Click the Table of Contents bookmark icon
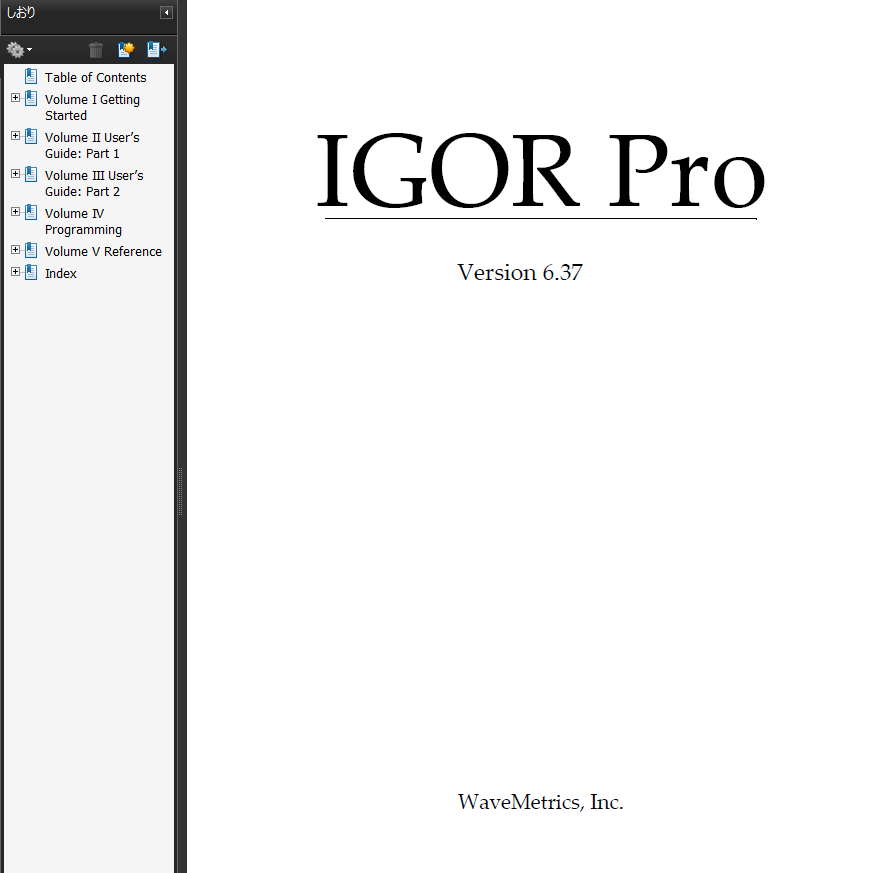883x873 pixels. point(31,77)
